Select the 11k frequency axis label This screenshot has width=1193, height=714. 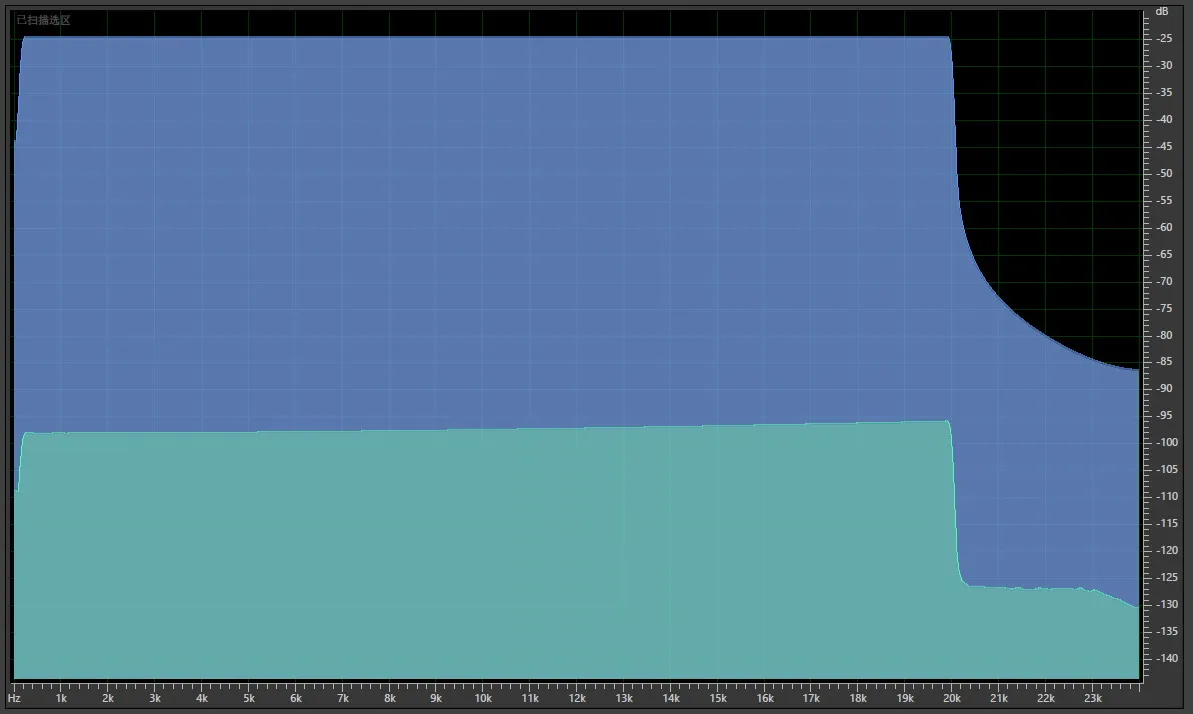pos(530,698)
